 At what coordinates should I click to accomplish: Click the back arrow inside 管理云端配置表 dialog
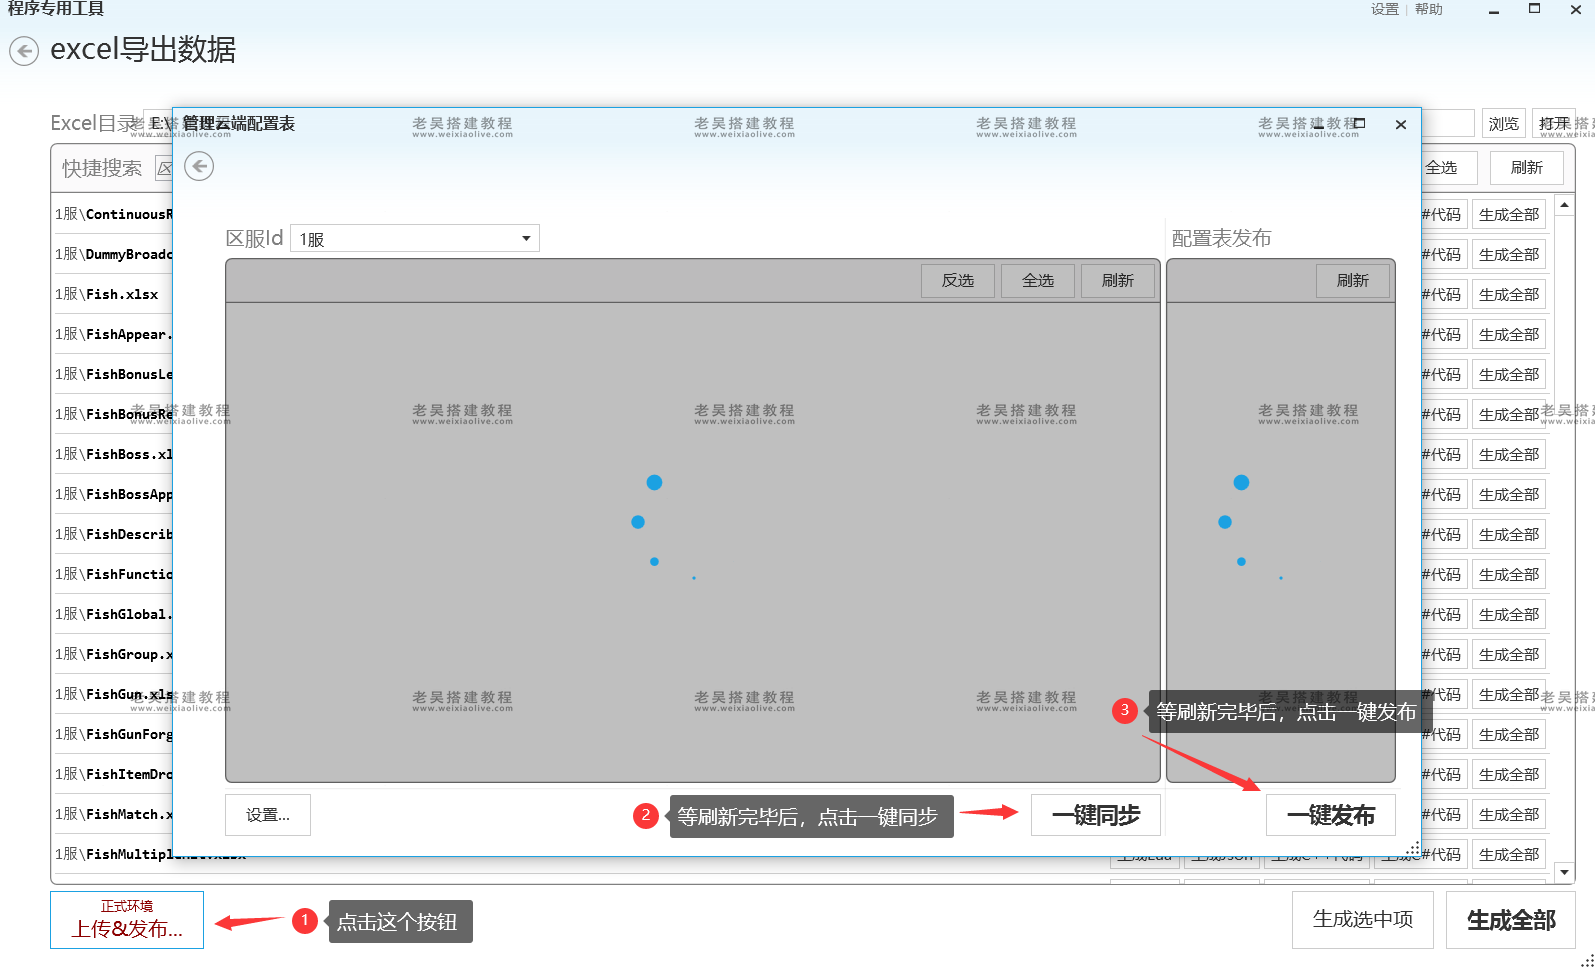[x=199, y=166]
